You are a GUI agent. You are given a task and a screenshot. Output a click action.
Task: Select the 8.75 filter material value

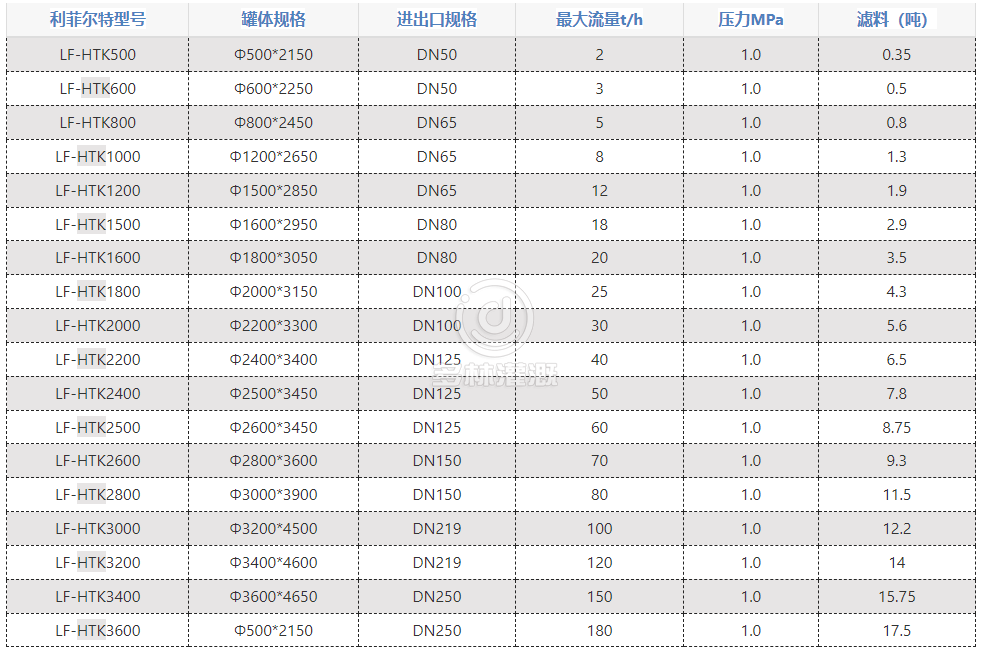(x=896, y=427)
